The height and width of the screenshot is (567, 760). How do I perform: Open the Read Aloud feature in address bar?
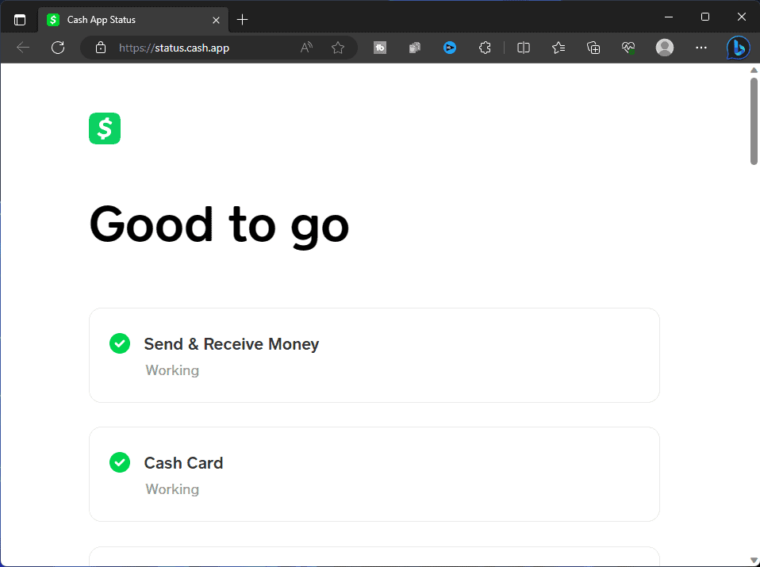(x=307, y=47)
